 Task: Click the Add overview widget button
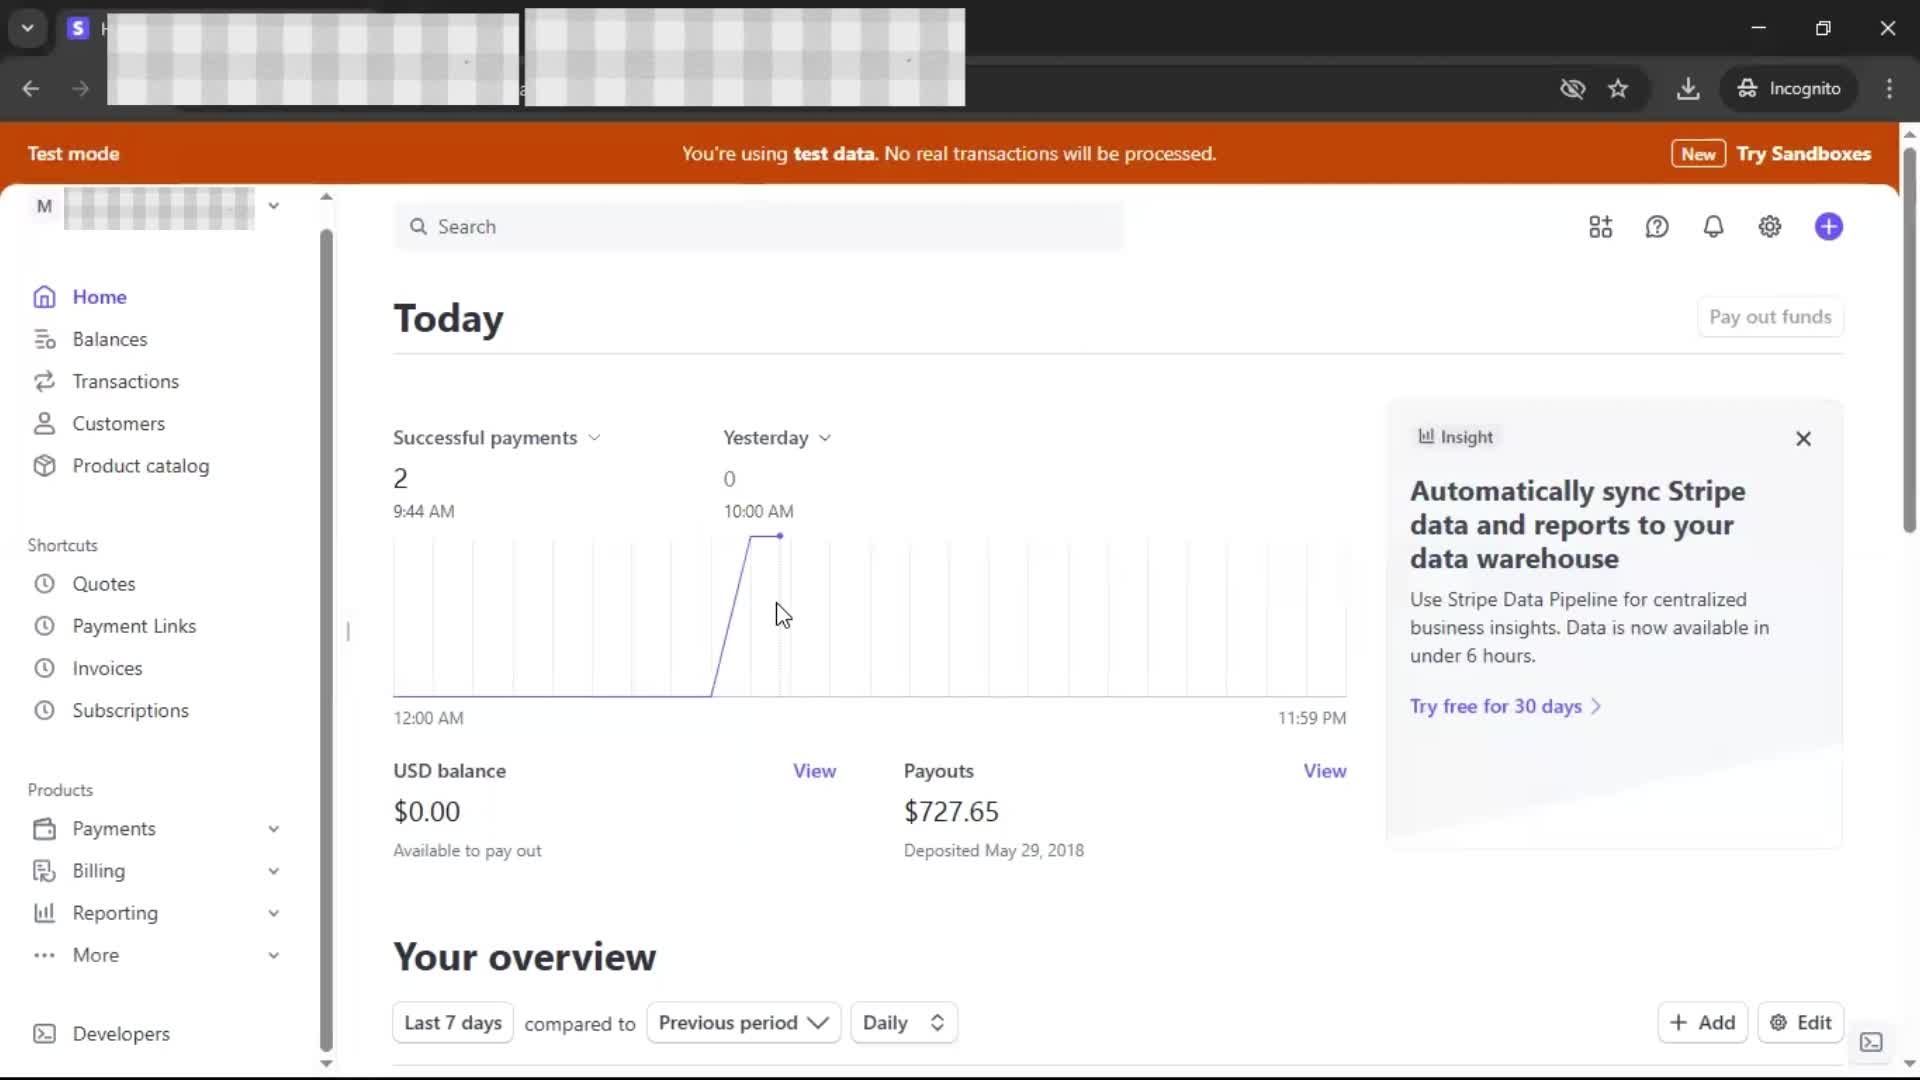tap(1702, 1023)
